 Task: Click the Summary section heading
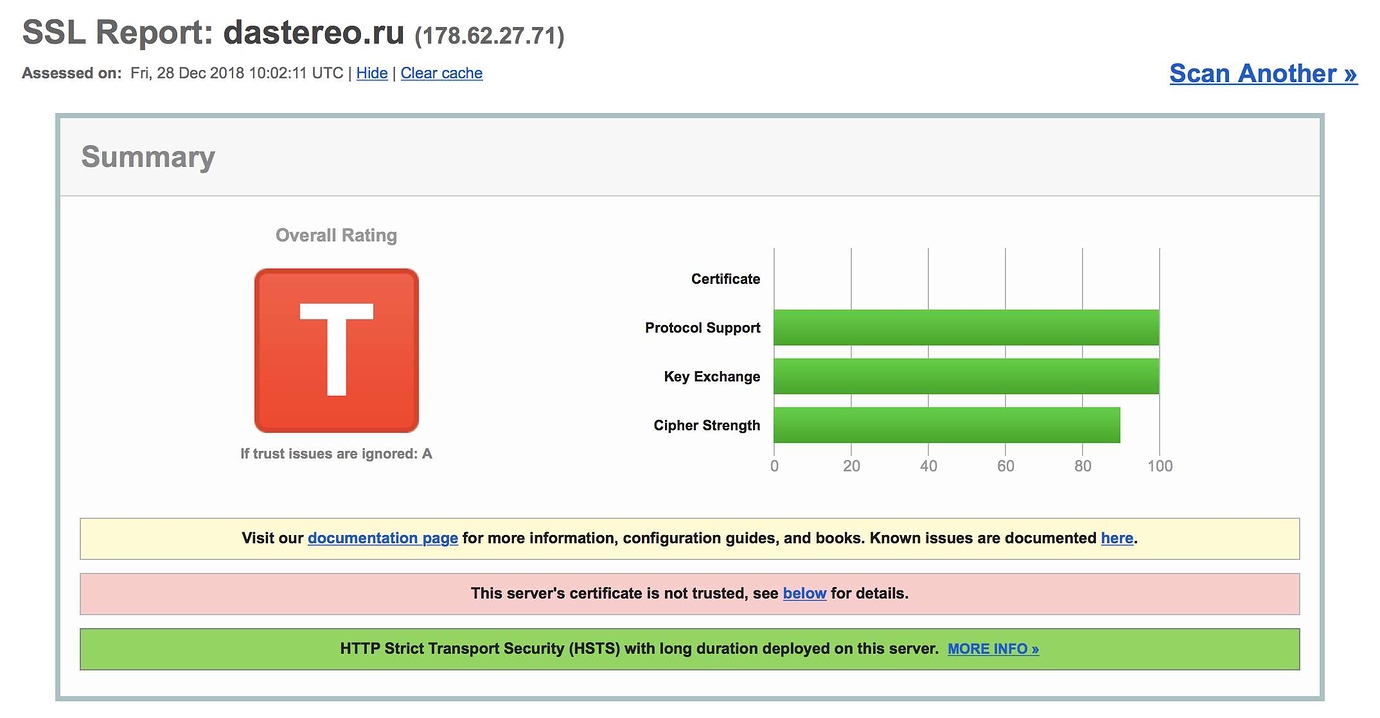[x=148, y=157]
